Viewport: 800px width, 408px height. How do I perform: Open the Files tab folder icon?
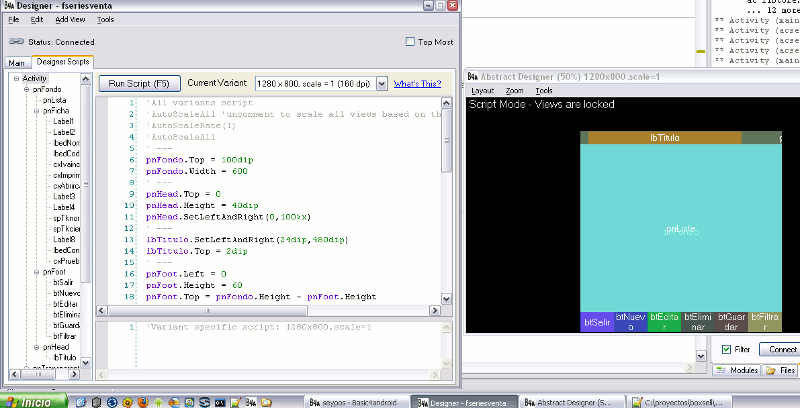pyautogui.click(x=772, y=371)
